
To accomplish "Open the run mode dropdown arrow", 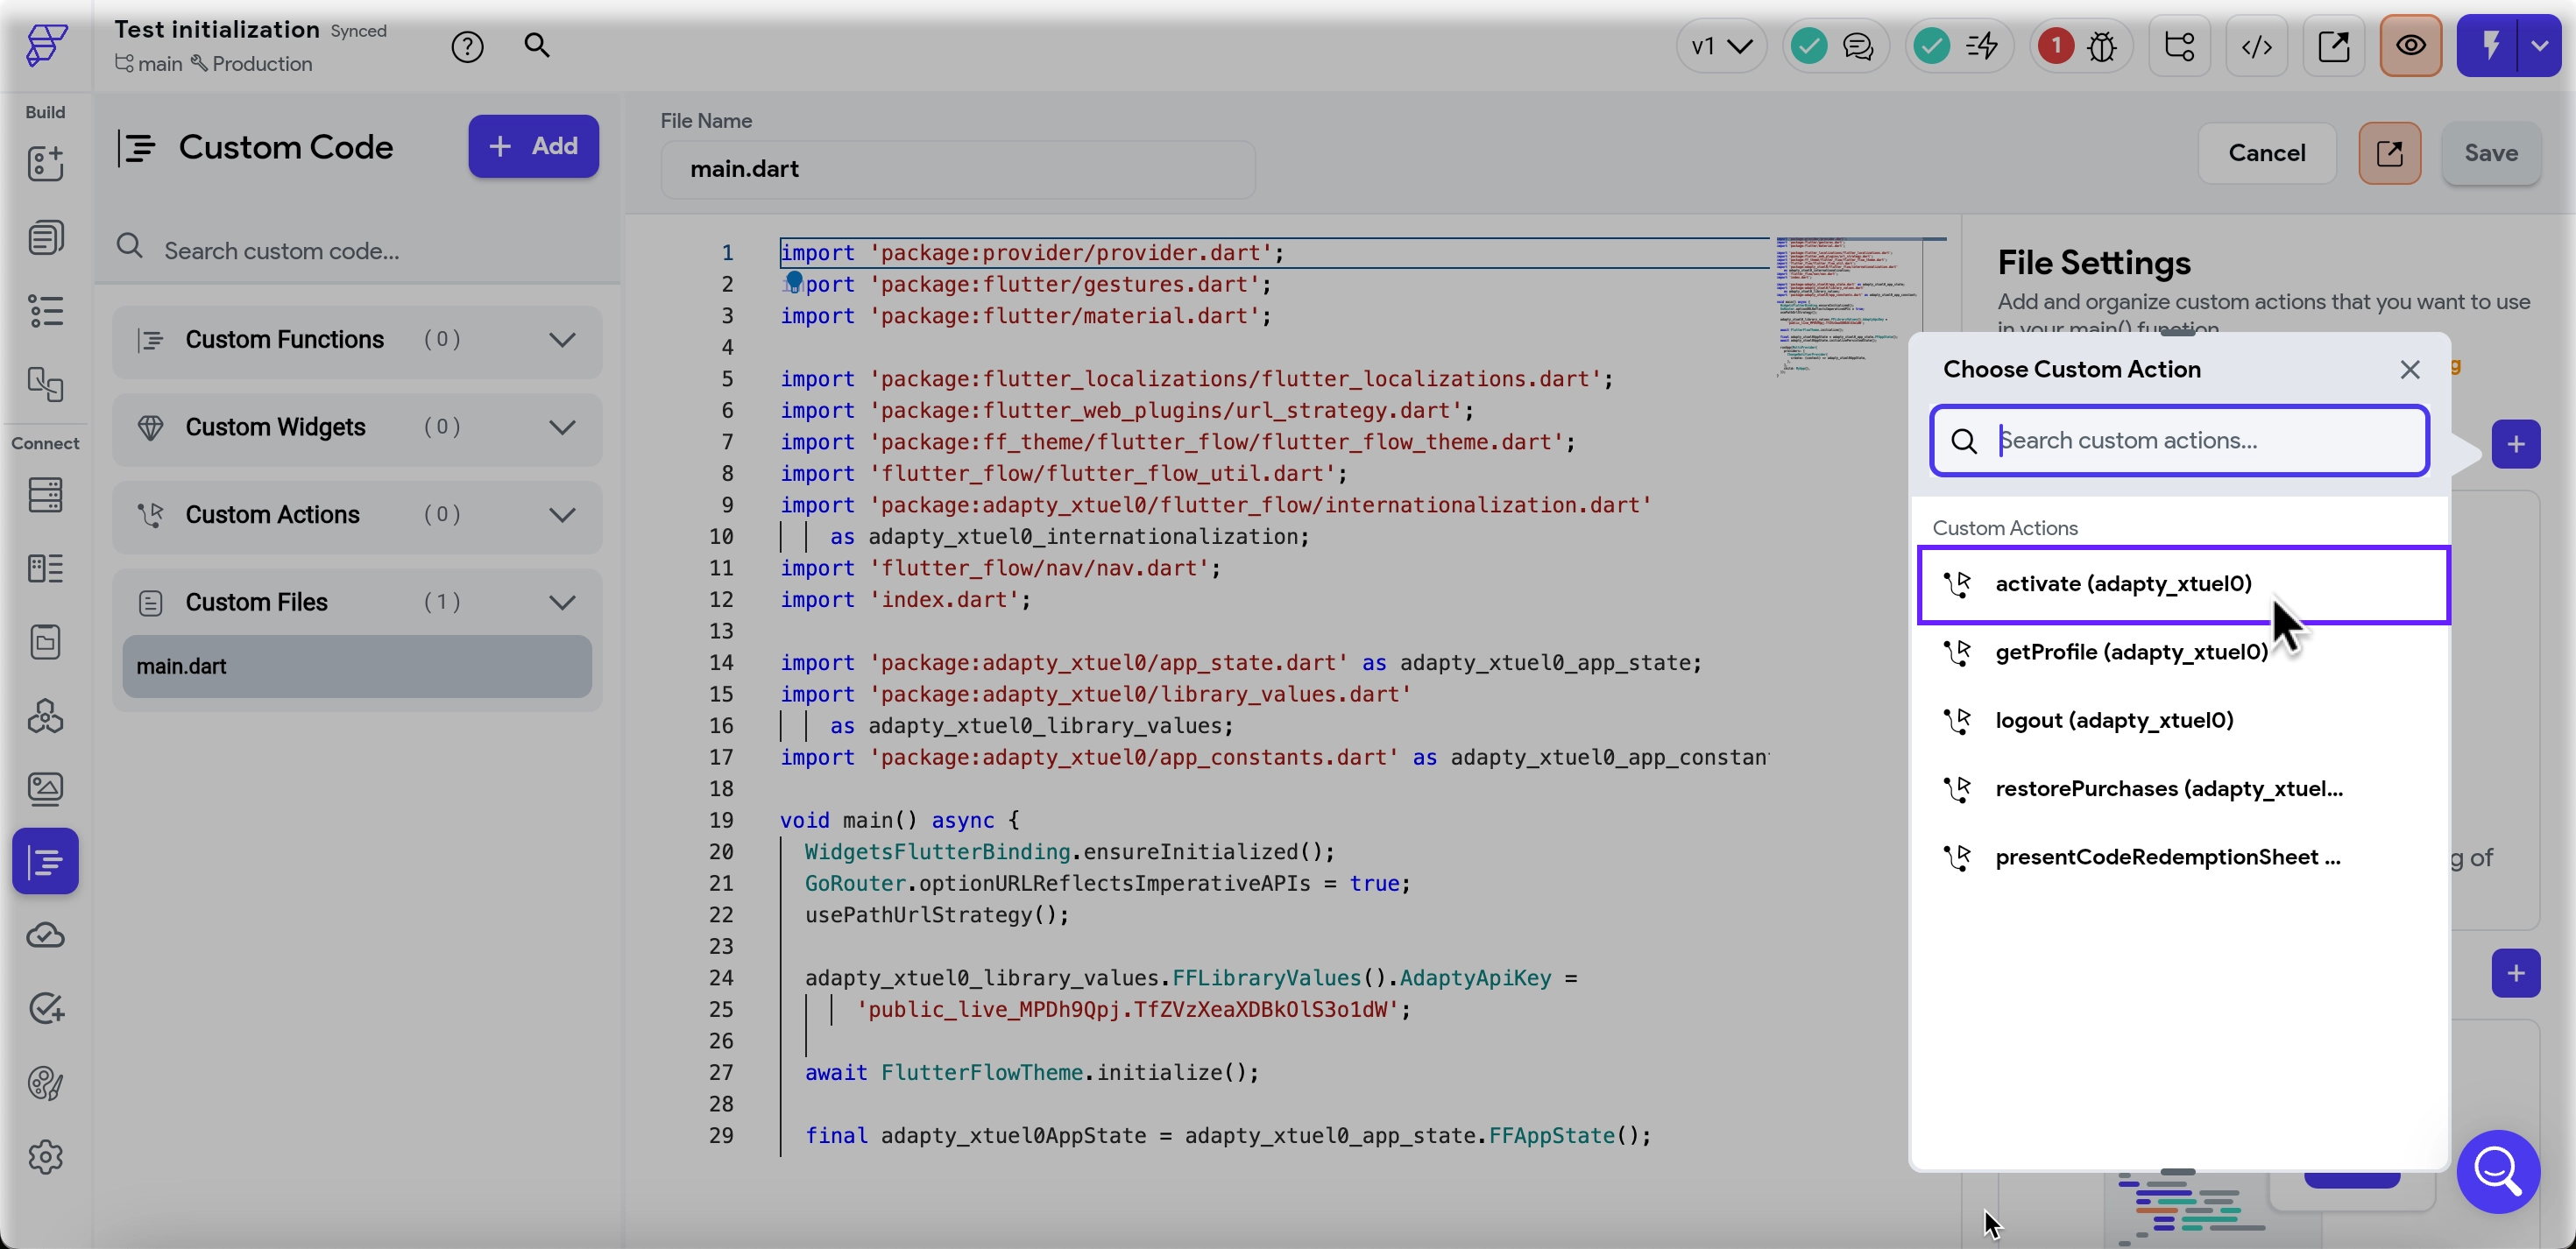I will coord(2539,46).
